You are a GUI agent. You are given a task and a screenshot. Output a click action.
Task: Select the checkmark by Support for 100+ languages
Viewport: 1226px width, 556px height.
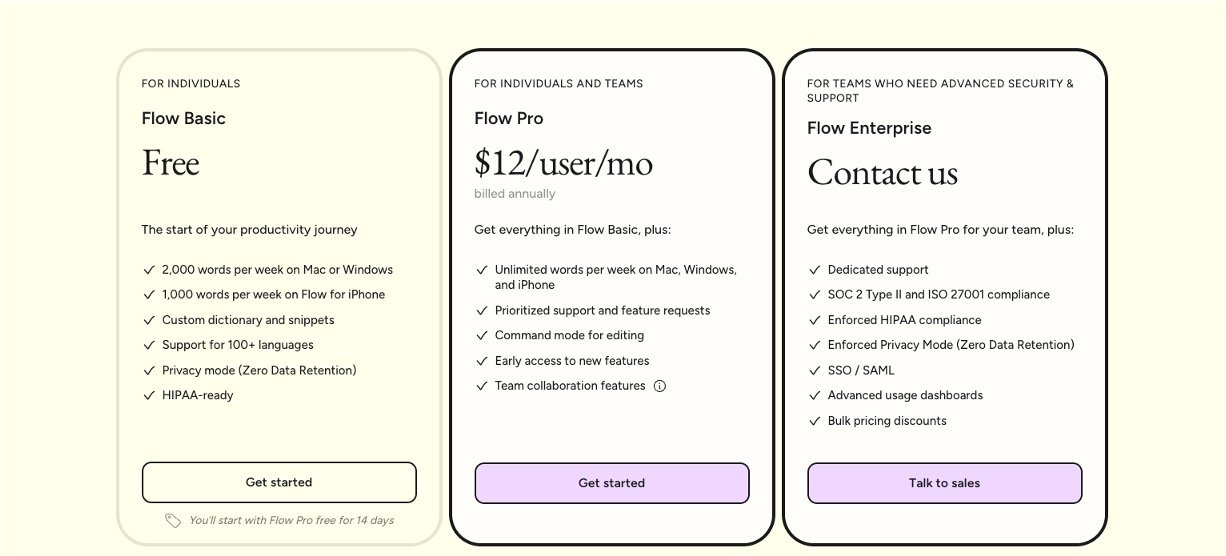pos(149,345)
